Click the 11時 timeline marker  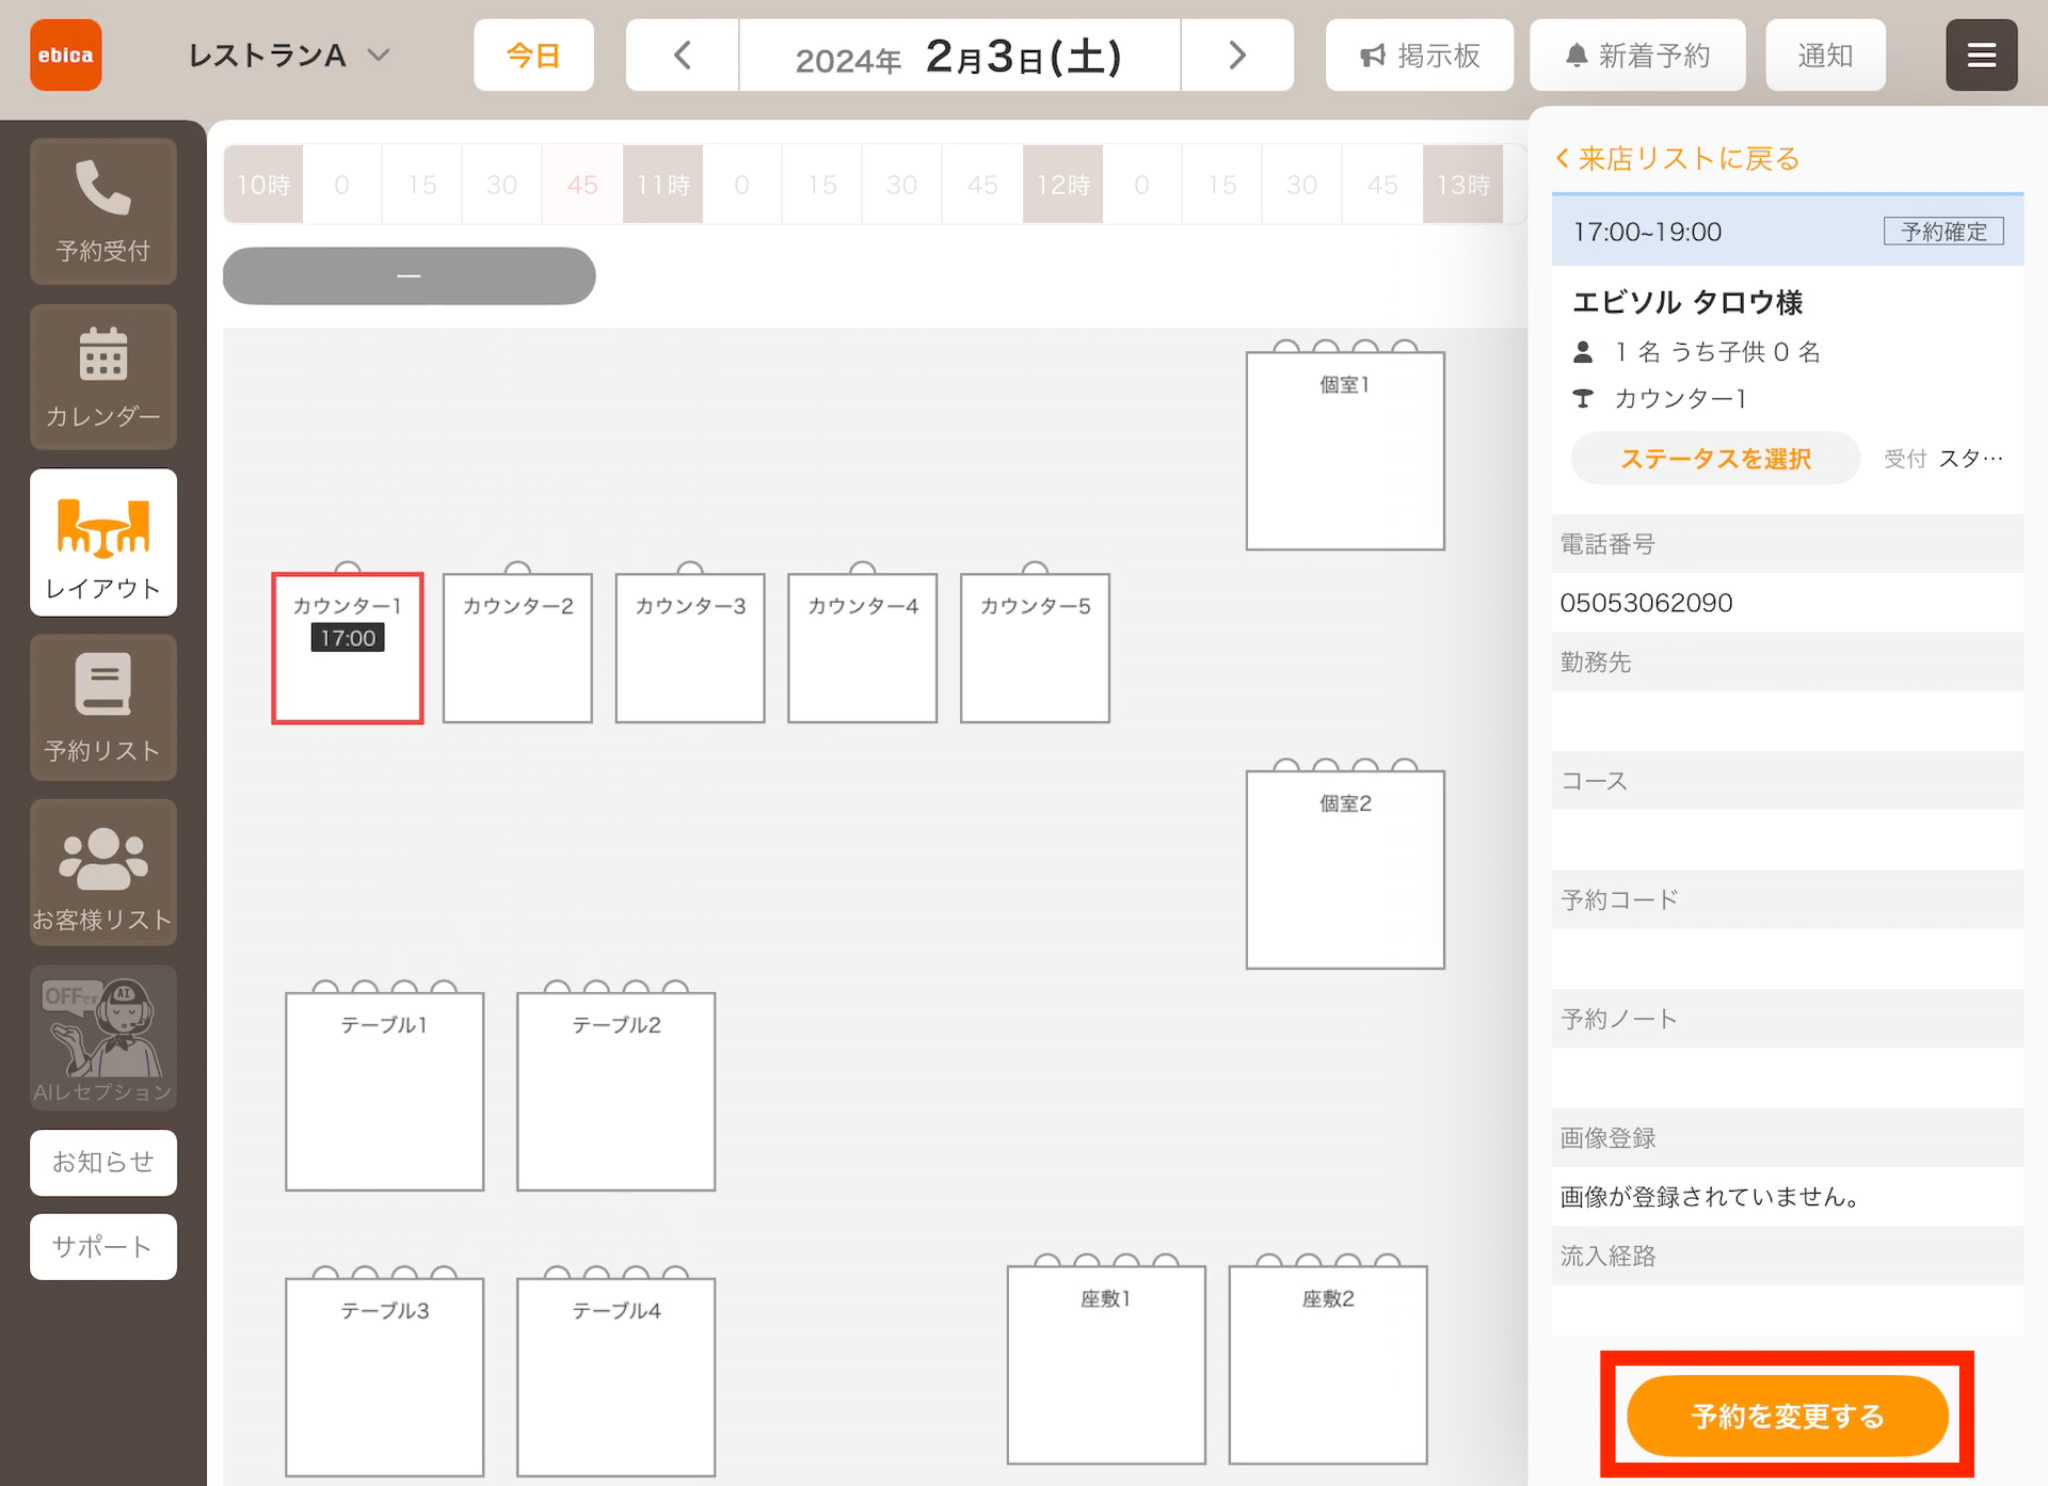(x=663, y=184)
